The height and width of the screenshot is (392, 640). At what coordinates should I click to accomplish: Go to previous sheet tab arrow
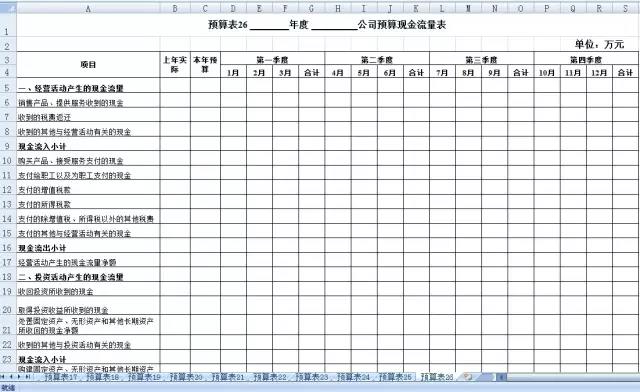[x=11, y=376]
